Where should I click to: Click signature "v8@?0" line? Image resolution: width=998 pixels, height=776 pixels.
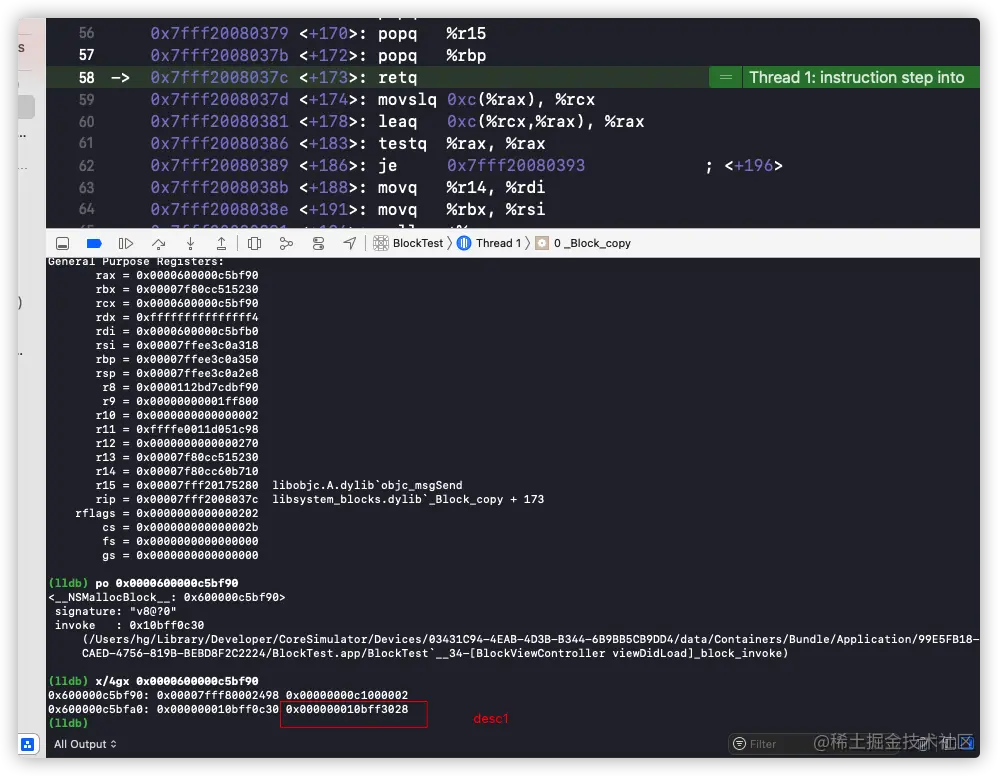[x=116, y=611]
